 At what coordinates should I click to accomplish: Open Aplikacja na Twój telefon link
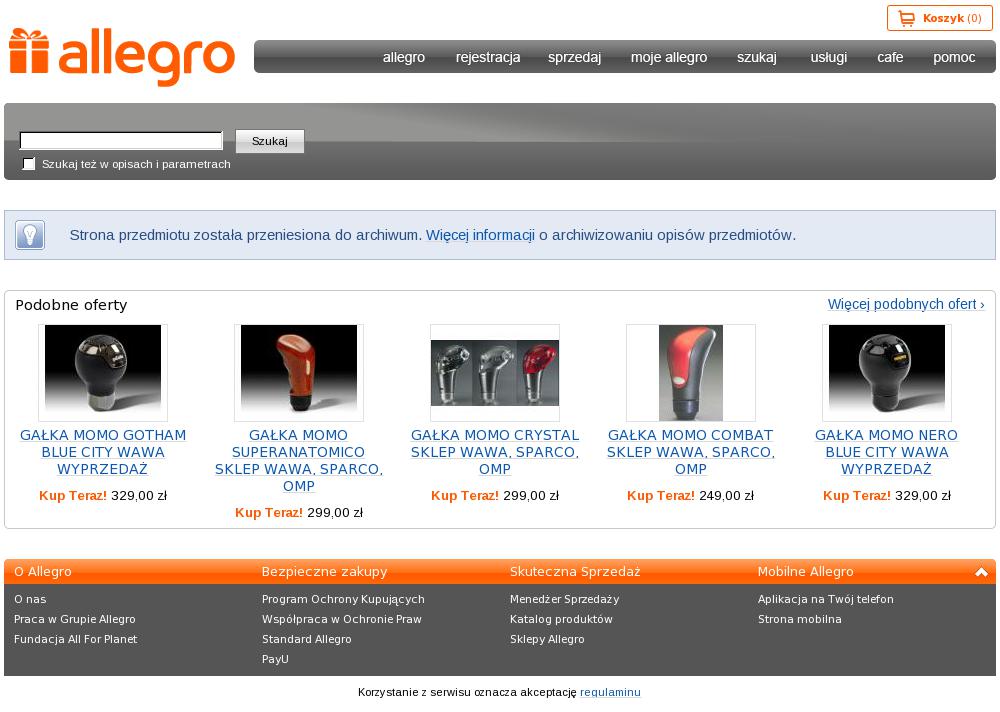click(826, 599)
